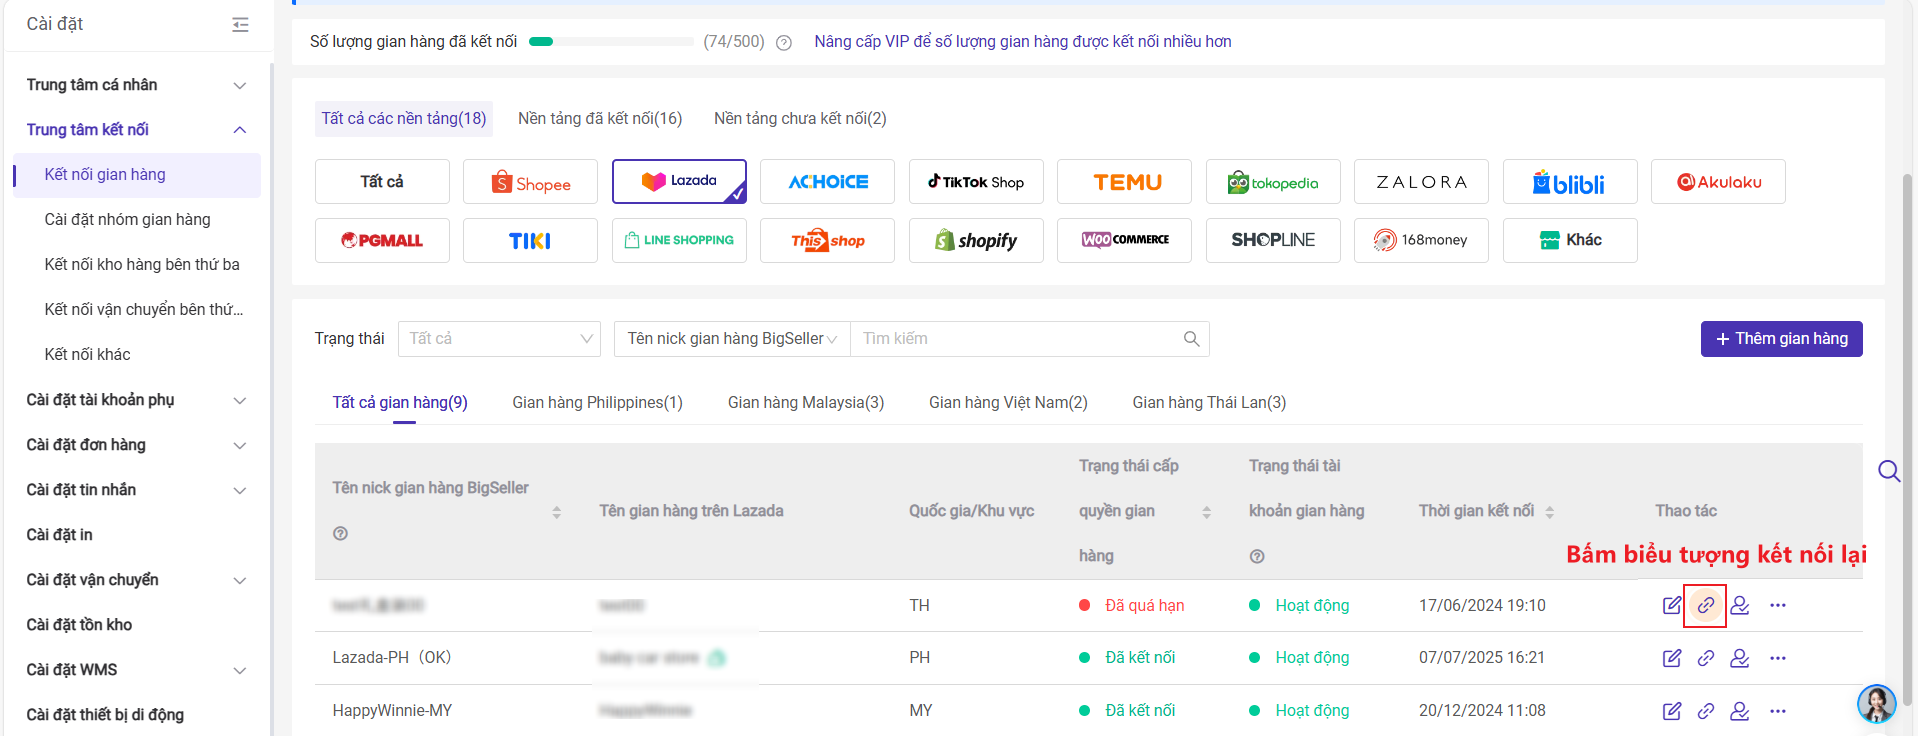
Task: Click the Nâng cấp VIP upgrade link
Action: (x=1022, y=42)
